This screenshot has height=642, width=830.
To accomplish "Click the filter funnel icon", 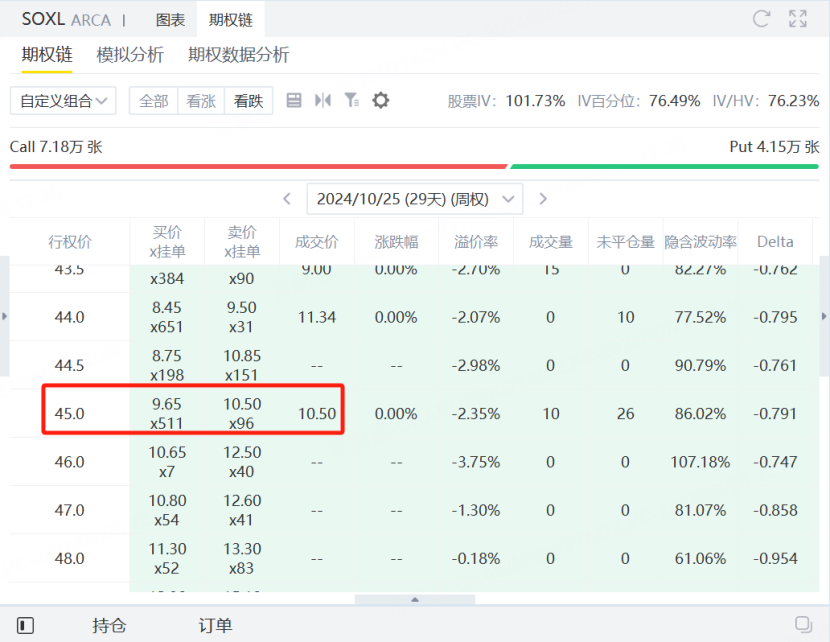I will tap(351, 100).
